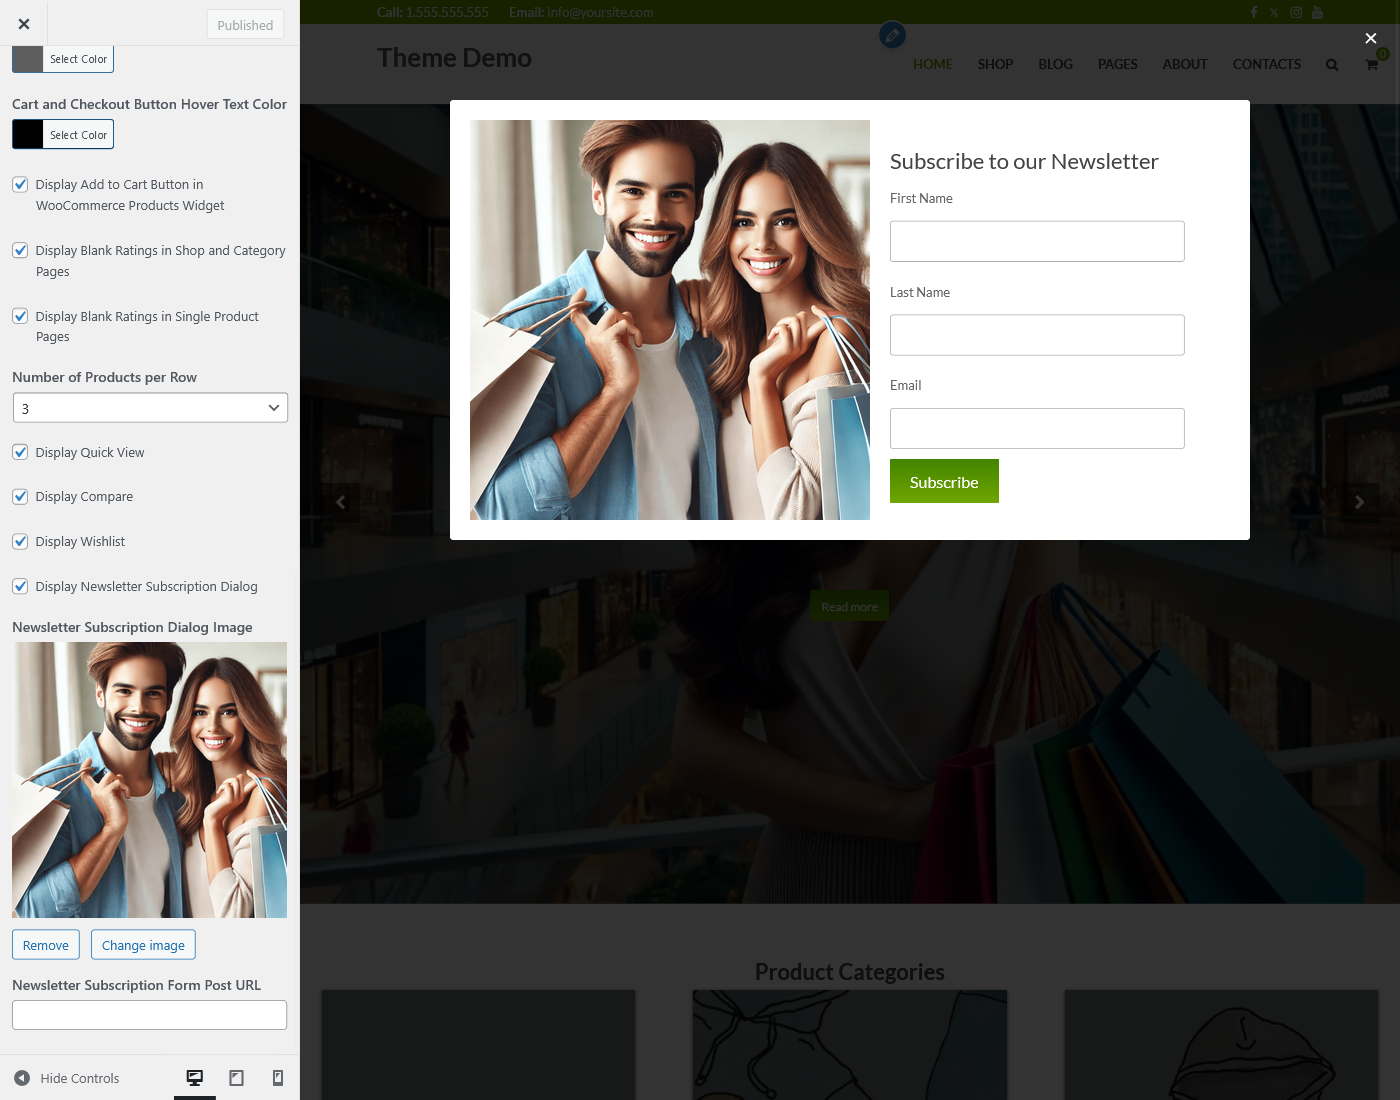
Task: Close the Customizer with the X icon
Action: pos(24,24)
